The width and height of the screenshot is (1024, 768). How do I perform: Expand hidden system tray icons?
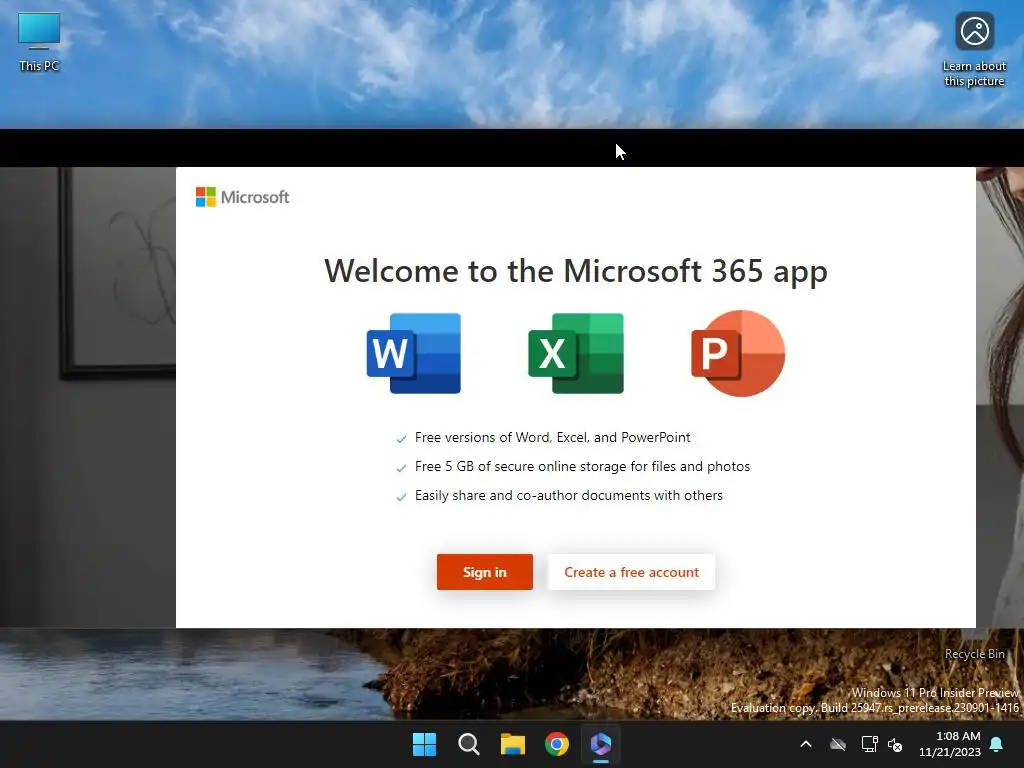(x=806, y=744)
